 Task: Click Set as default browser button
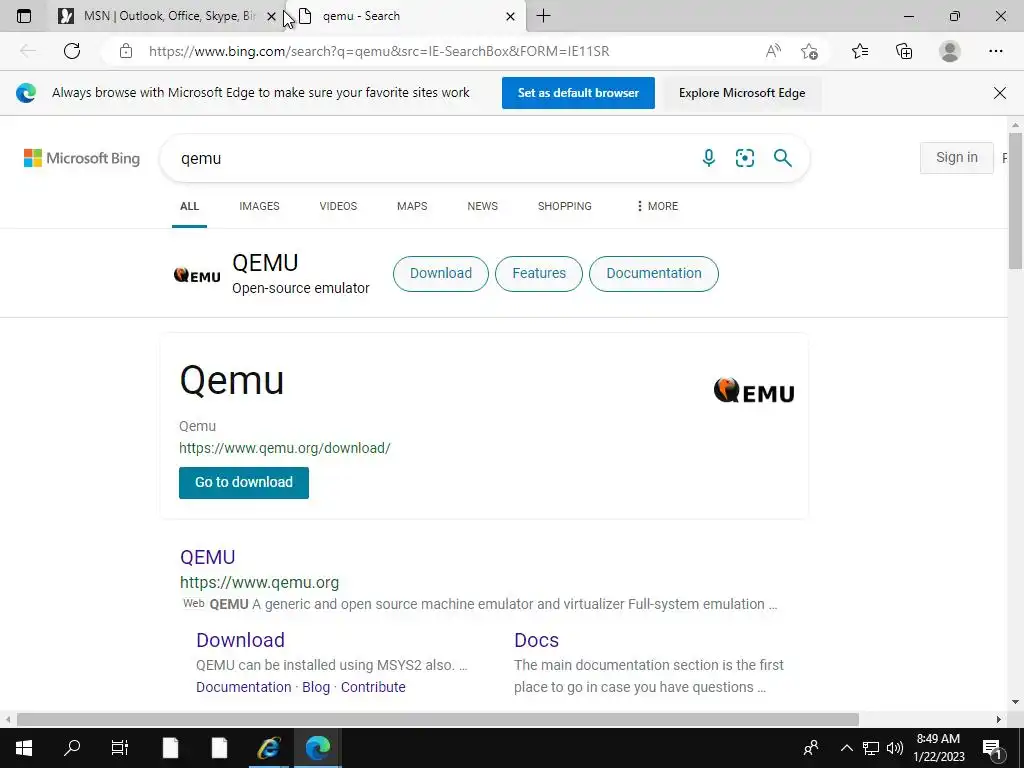578,93
